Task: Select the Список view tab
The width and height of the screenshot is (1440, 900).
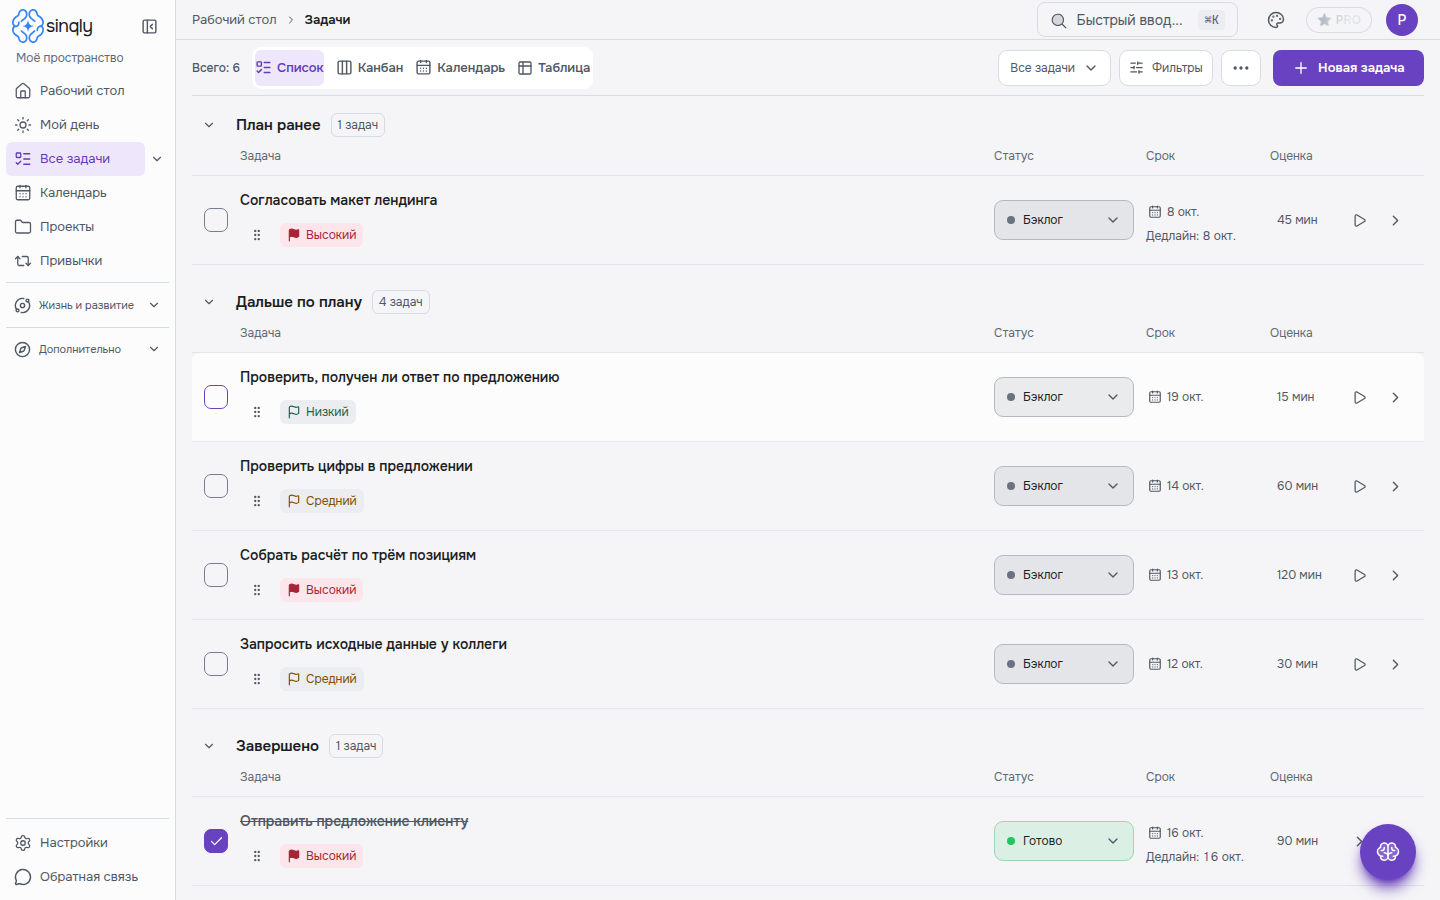Action: (x=290, y=68)
